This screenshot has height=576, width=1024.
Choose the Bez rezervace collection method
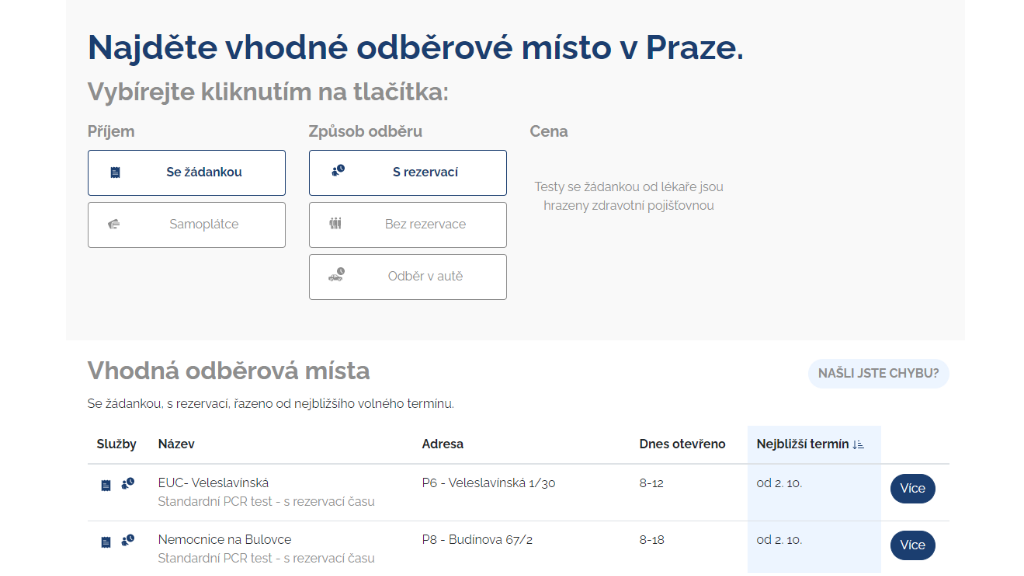tap(424, 224)
